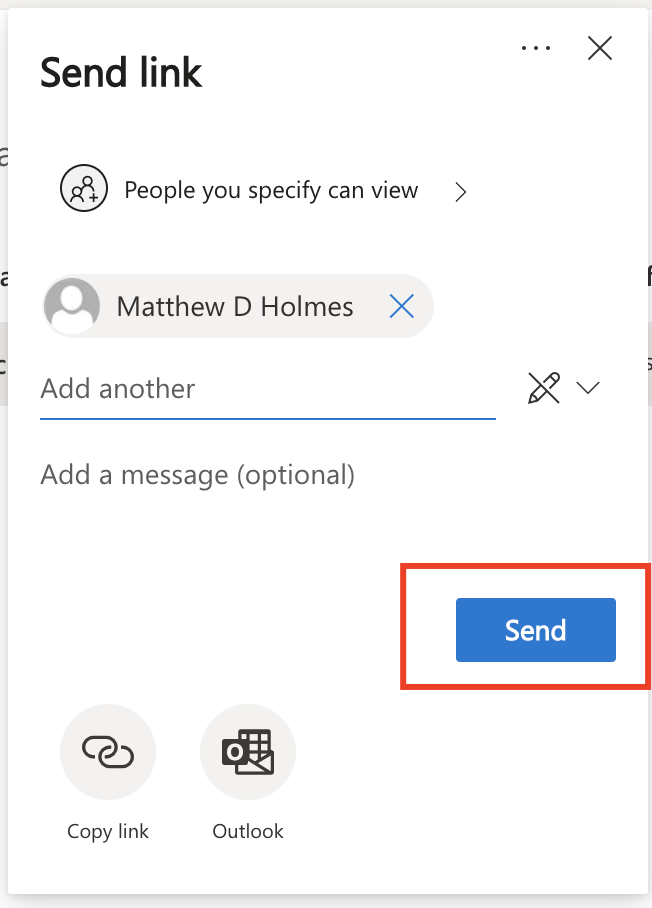Click the crossed-out pencil permission icon
Viewport: 652px width, 908px height.
tap(544, 387)
